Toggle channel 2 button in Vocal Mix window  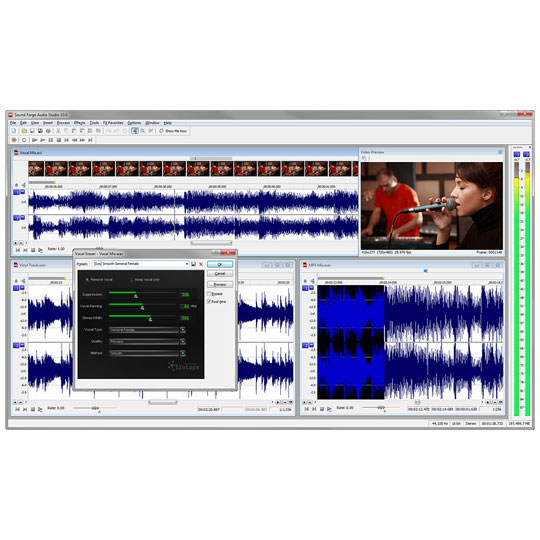point(16,218)
